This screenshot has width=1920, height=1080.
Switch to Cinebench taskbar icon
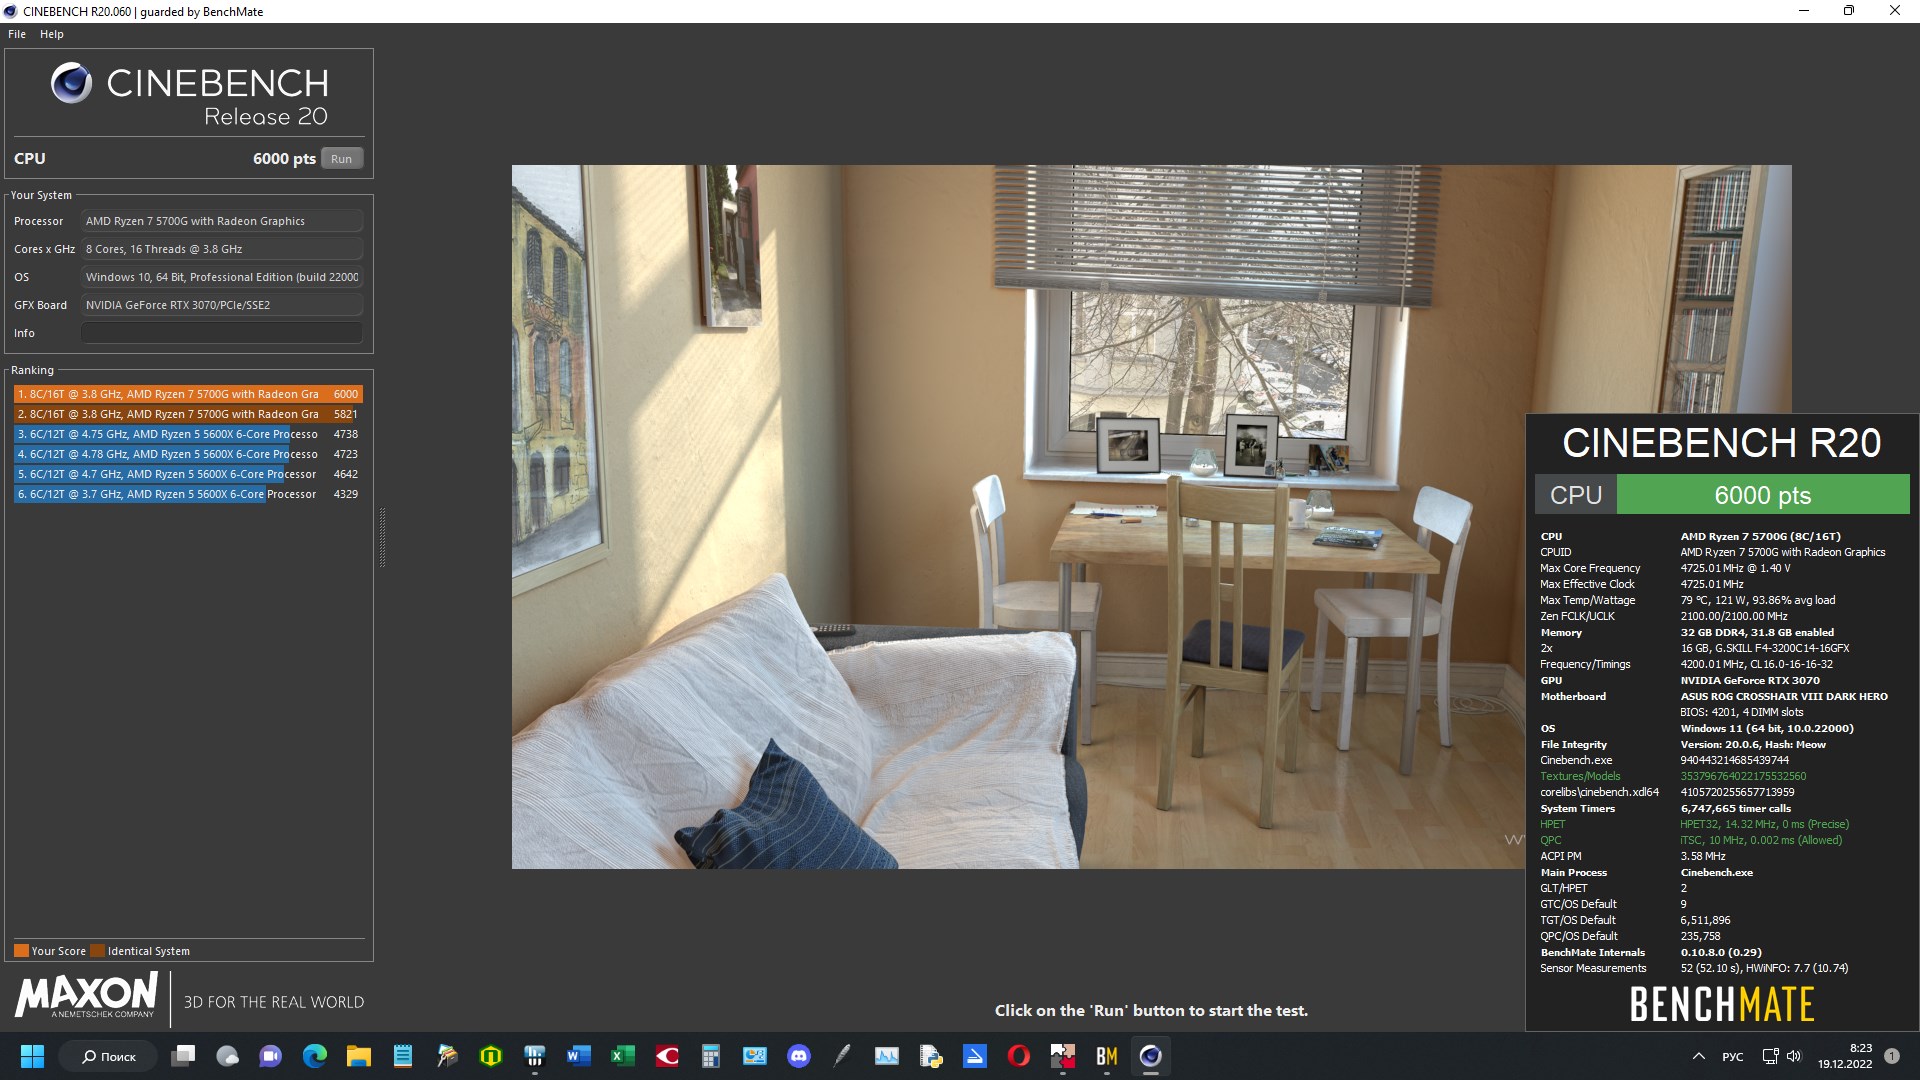[1151, 1056]
